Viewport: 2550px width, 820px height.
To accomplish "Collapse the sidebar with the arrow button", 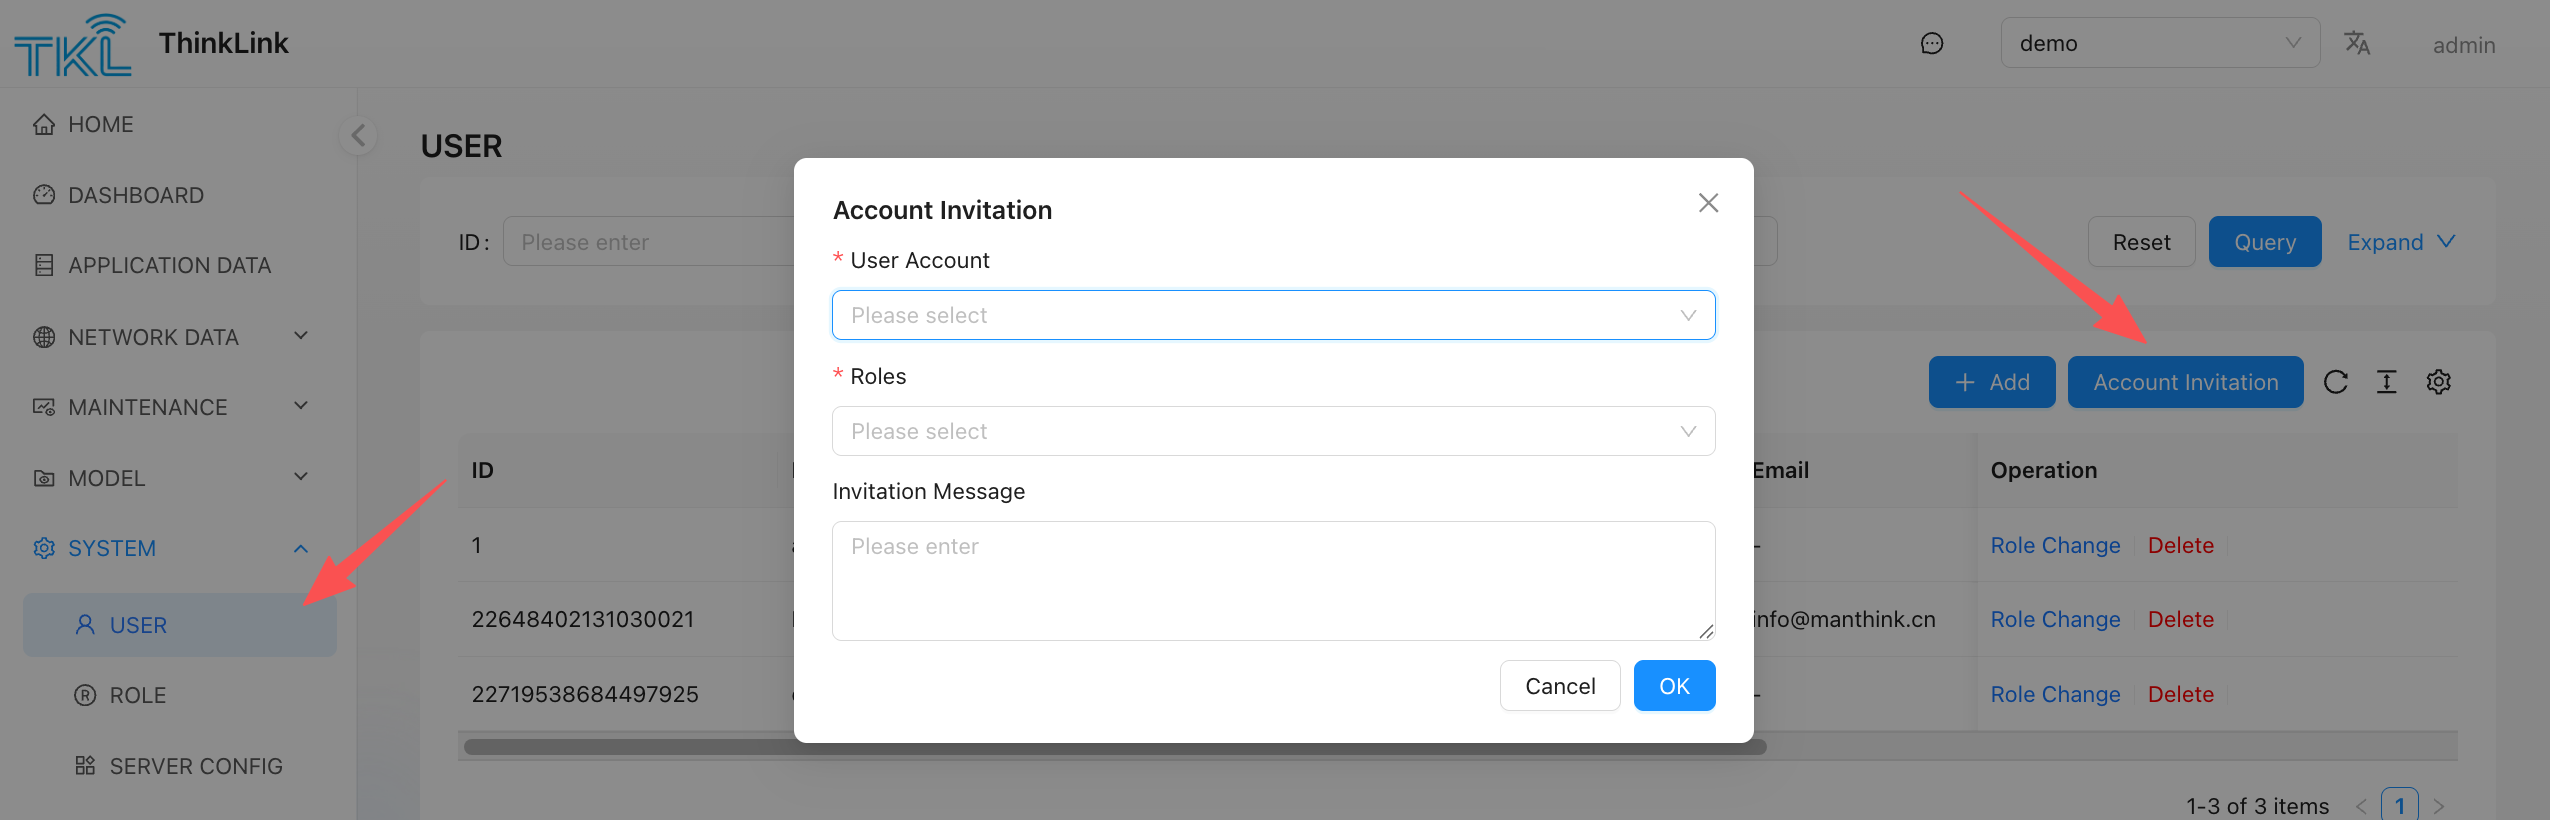I will pyautogui.click(x=358, y=135).
